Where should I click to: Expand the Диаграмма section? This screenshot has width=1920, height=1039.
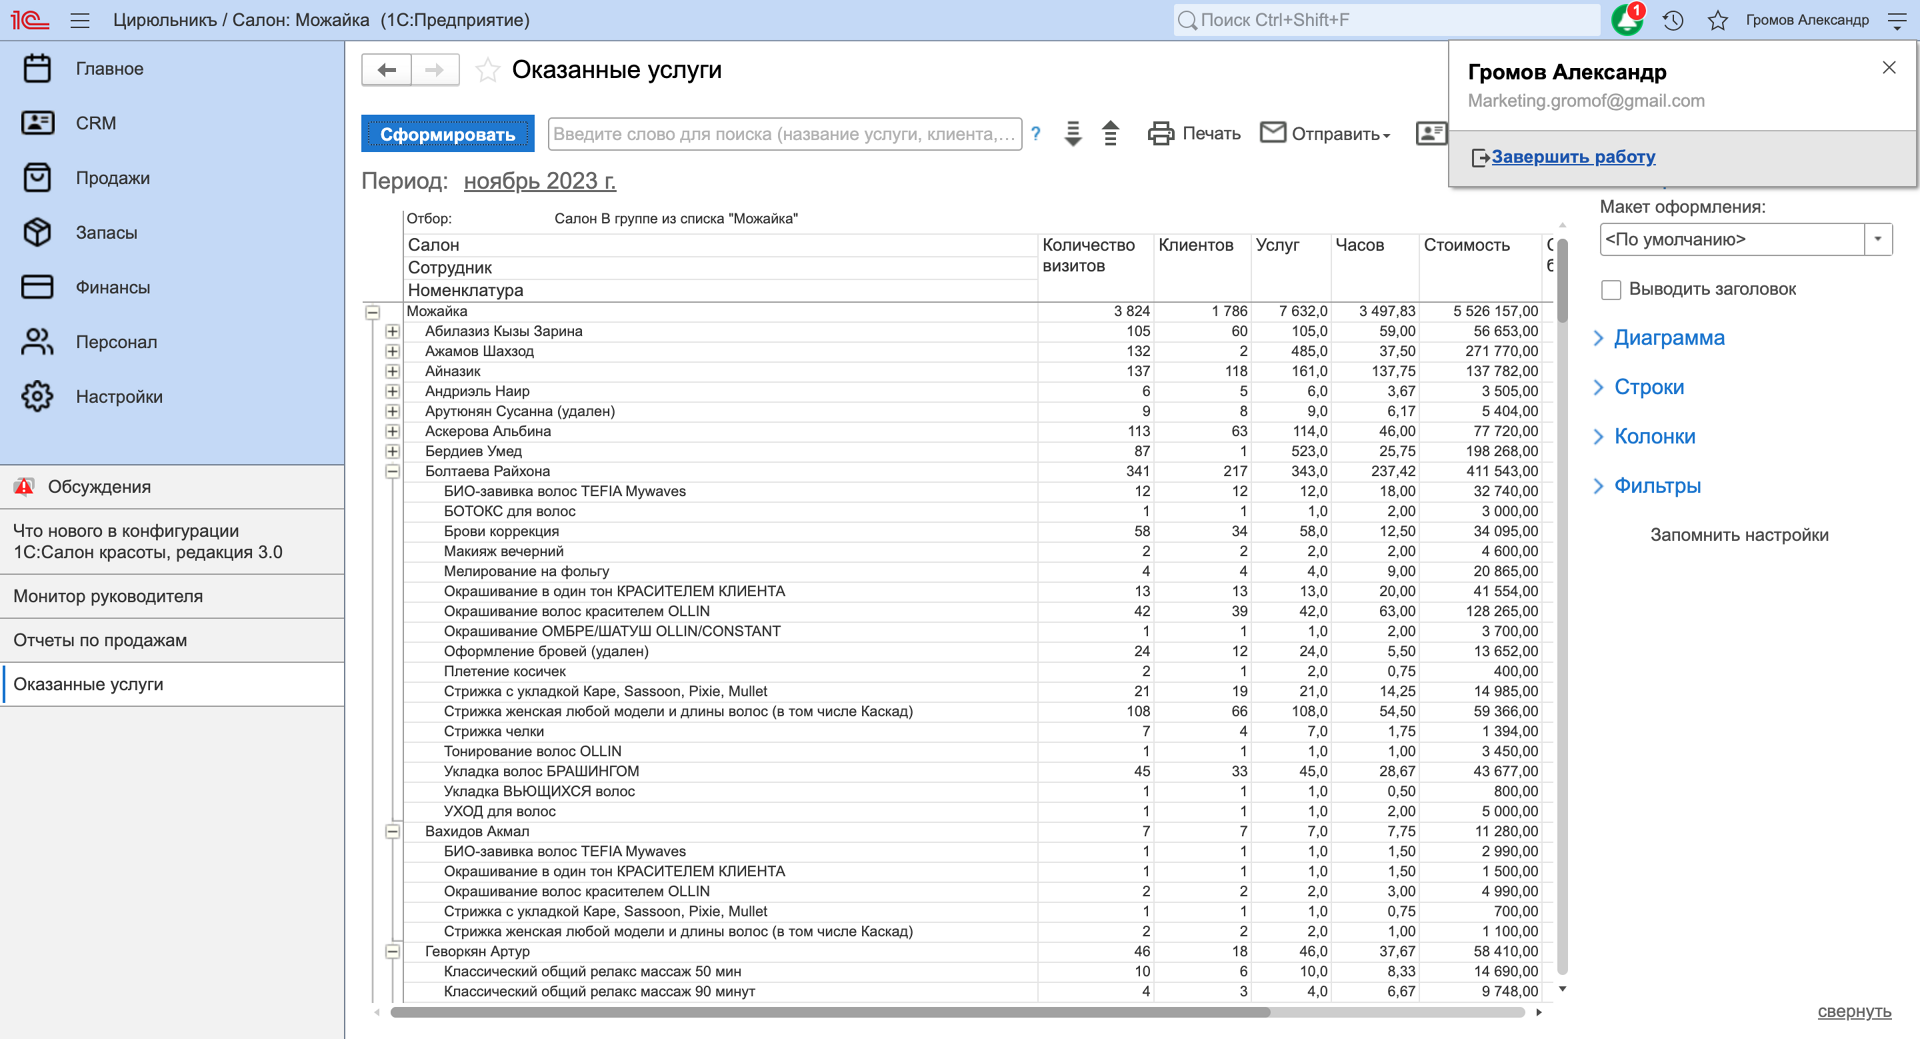pos(1669,338)
